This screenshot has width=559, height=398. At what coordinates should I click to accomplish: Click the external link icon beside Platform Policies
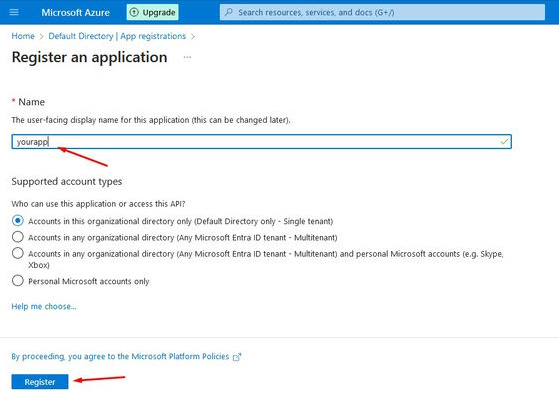click(x=237, y=357)
